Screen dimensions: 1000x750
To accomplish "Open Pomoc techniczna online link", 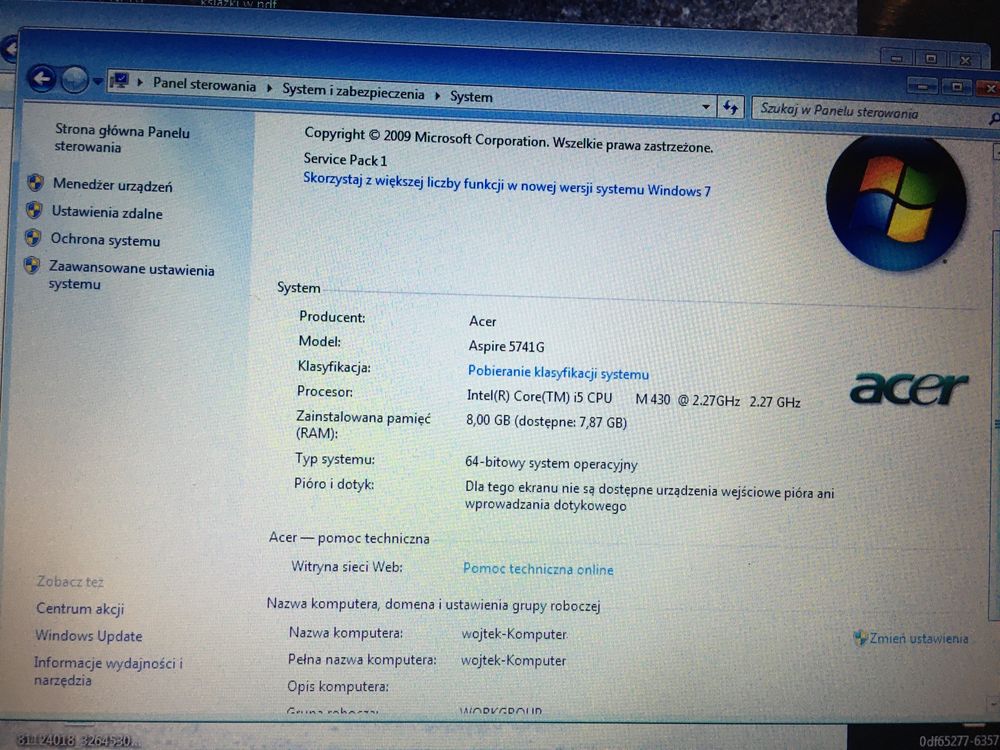I will click(538, 569).
